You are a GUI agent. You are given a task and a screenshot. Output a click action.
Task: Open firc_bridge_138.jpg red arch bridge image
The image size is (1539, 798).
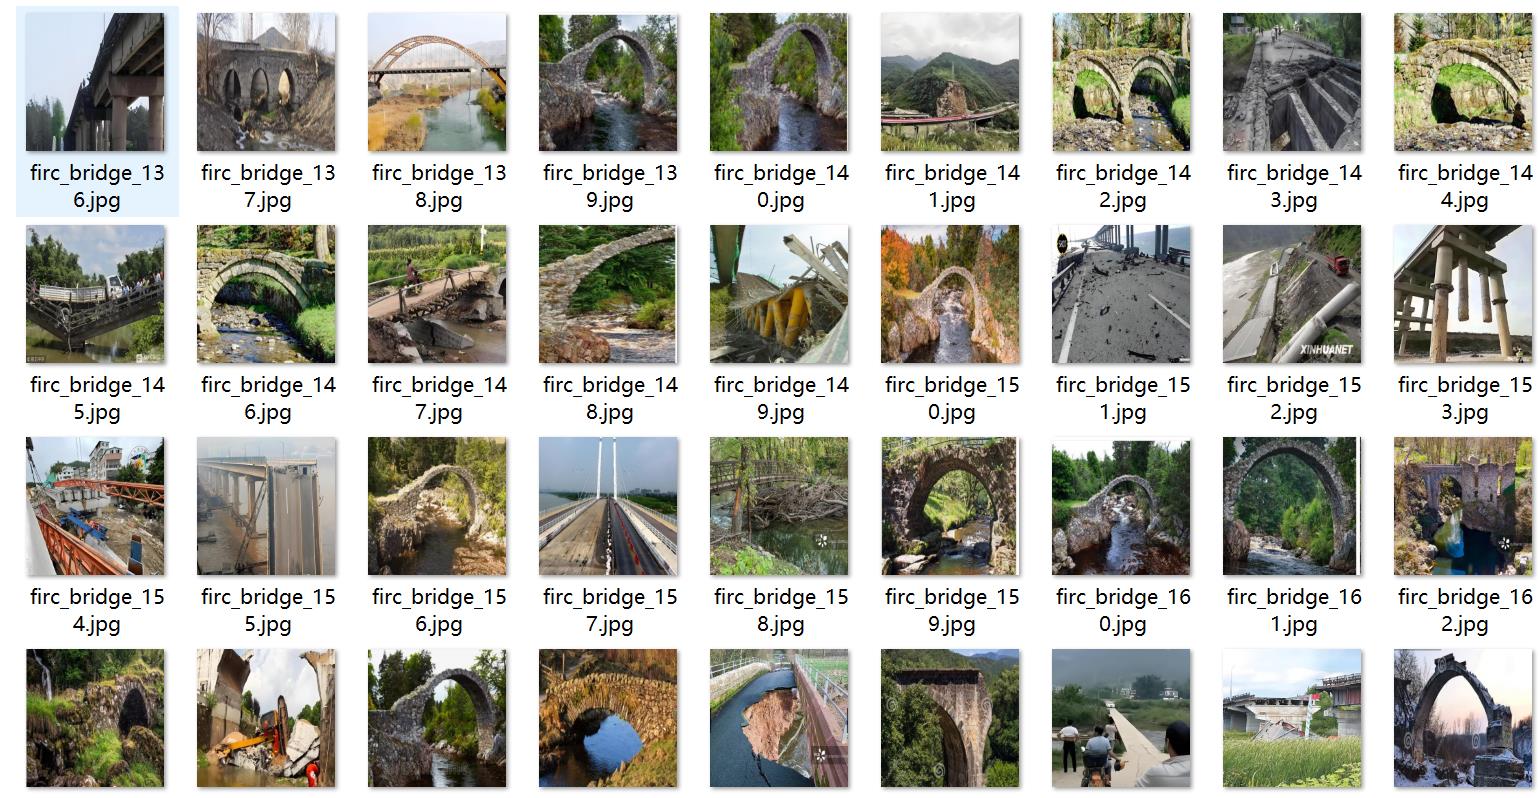[437, 82]
